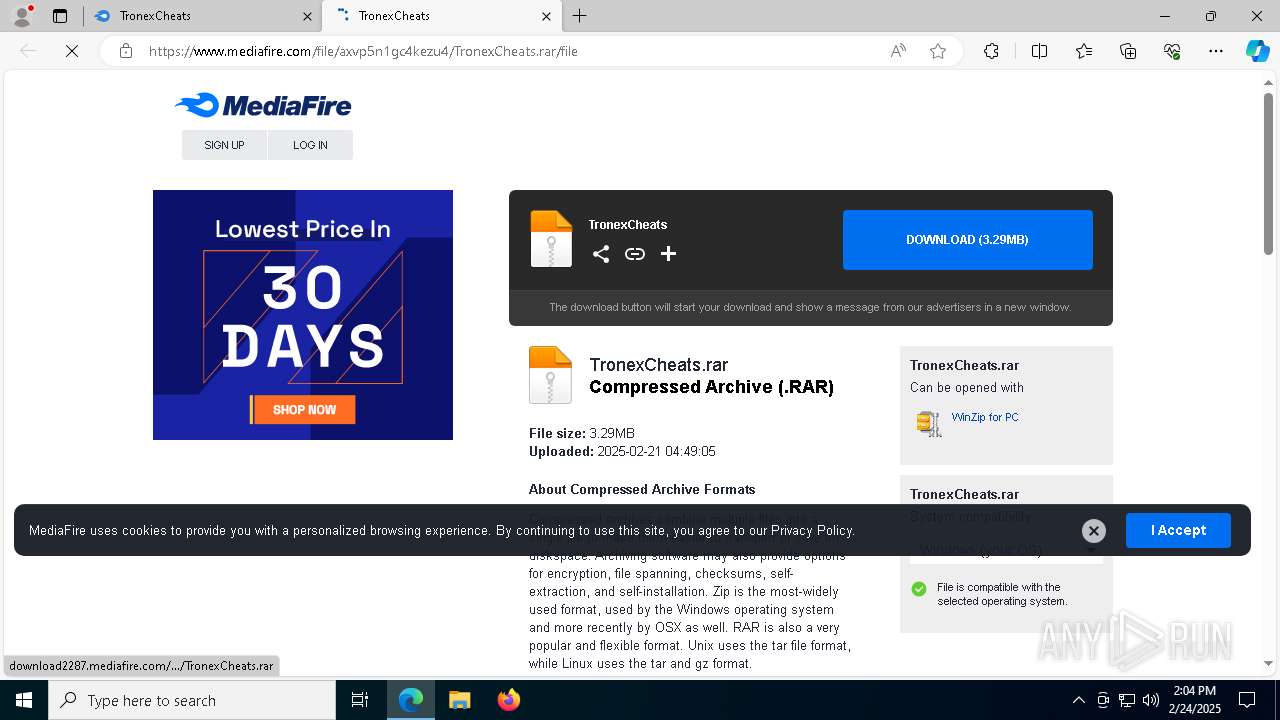Click the taskbar search box
The height and width of the screenshot is (720, 1280).
pos(192,700)
